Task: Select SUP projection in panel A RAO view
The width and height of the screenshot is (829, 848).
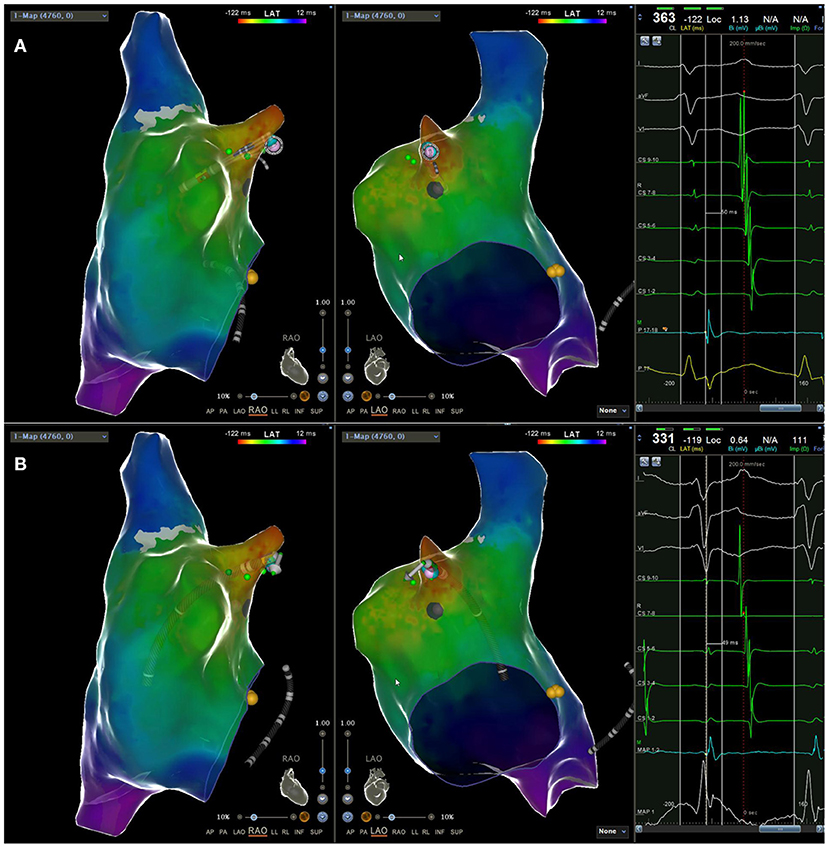Action: 317,411
